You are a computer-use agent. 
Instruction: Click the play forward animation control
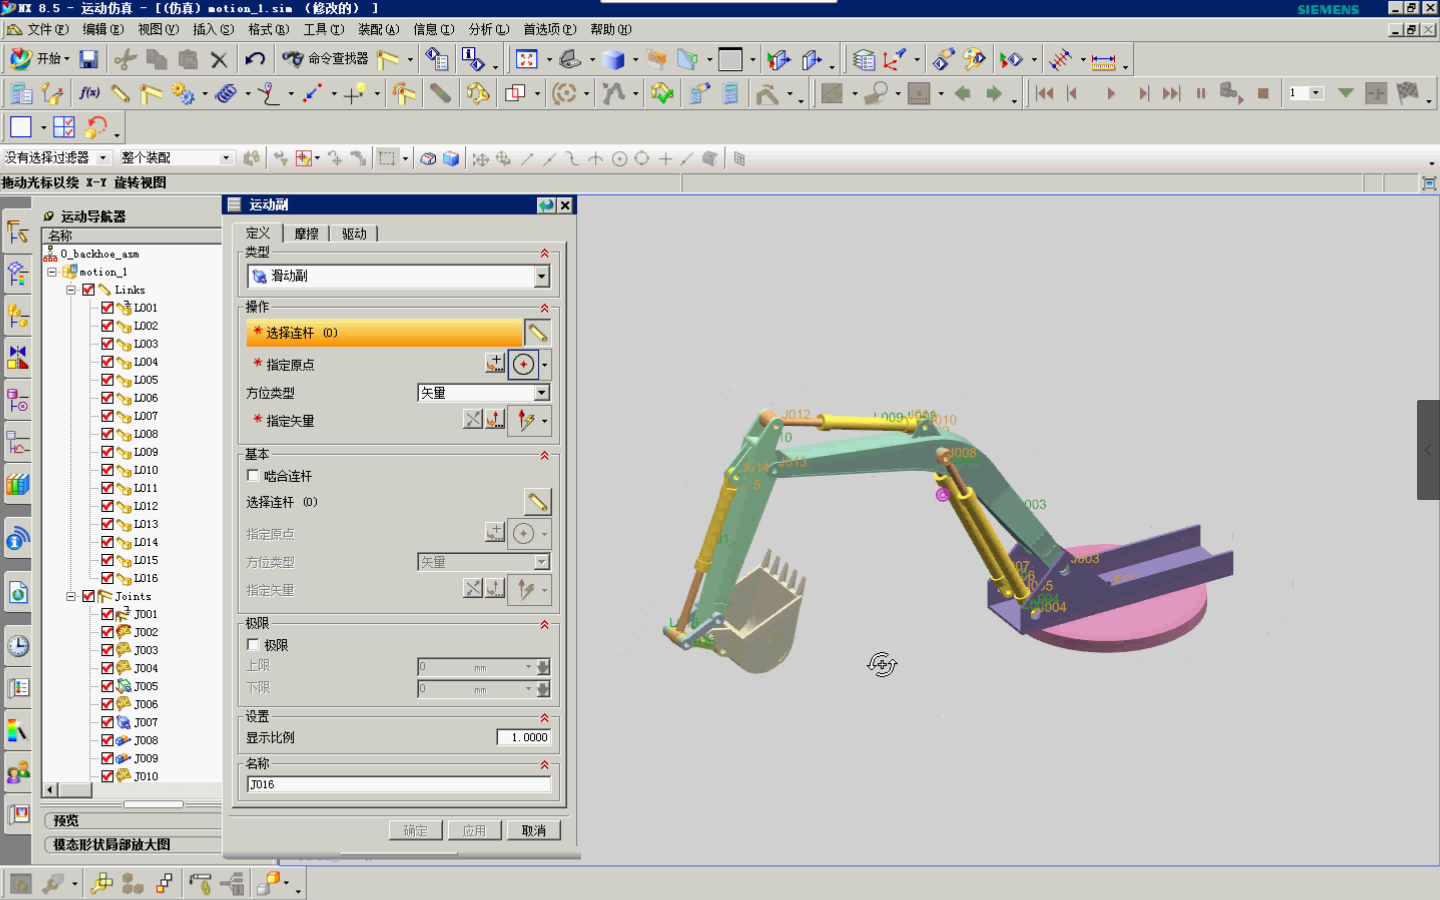[x=1111, y=93]
